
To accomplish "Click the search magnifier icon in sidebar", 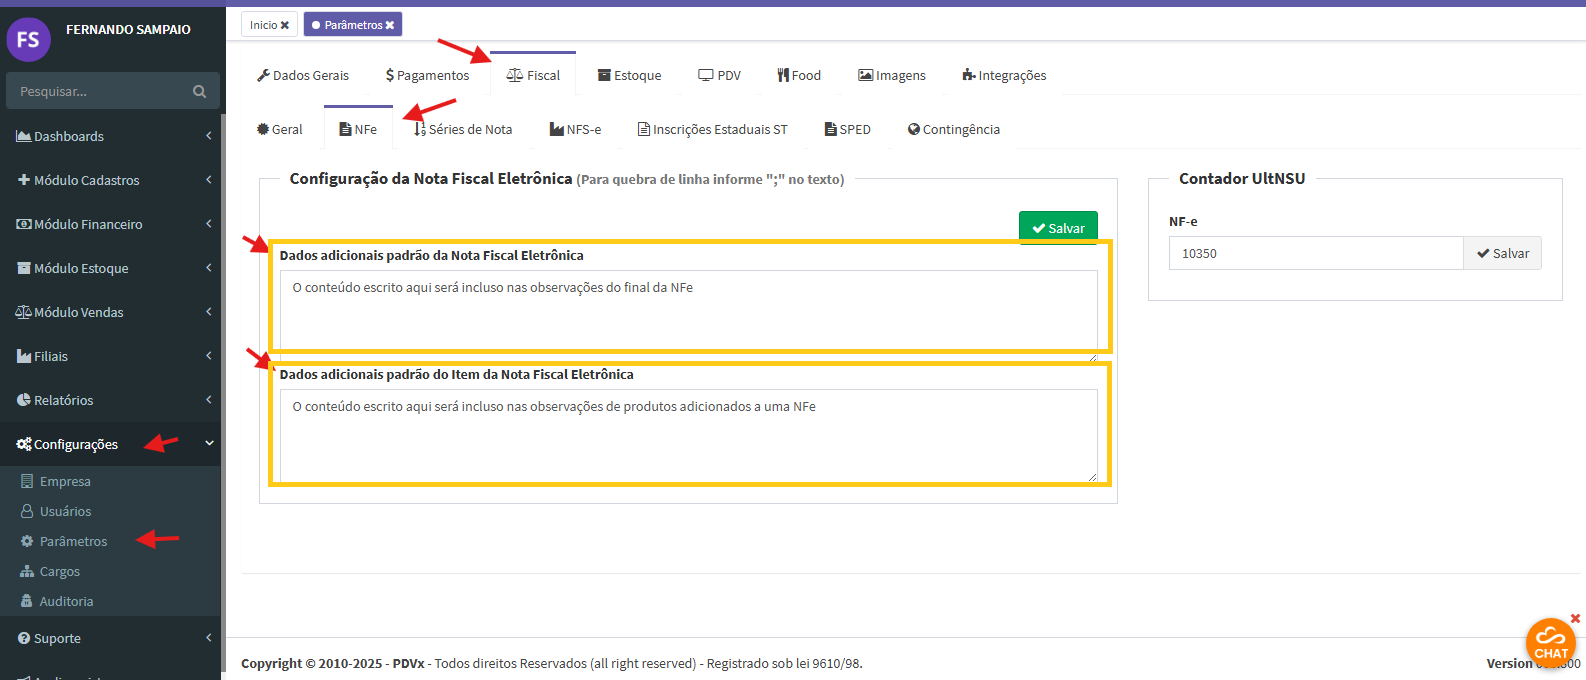I will pyautogui.click(x=199, y=91).
